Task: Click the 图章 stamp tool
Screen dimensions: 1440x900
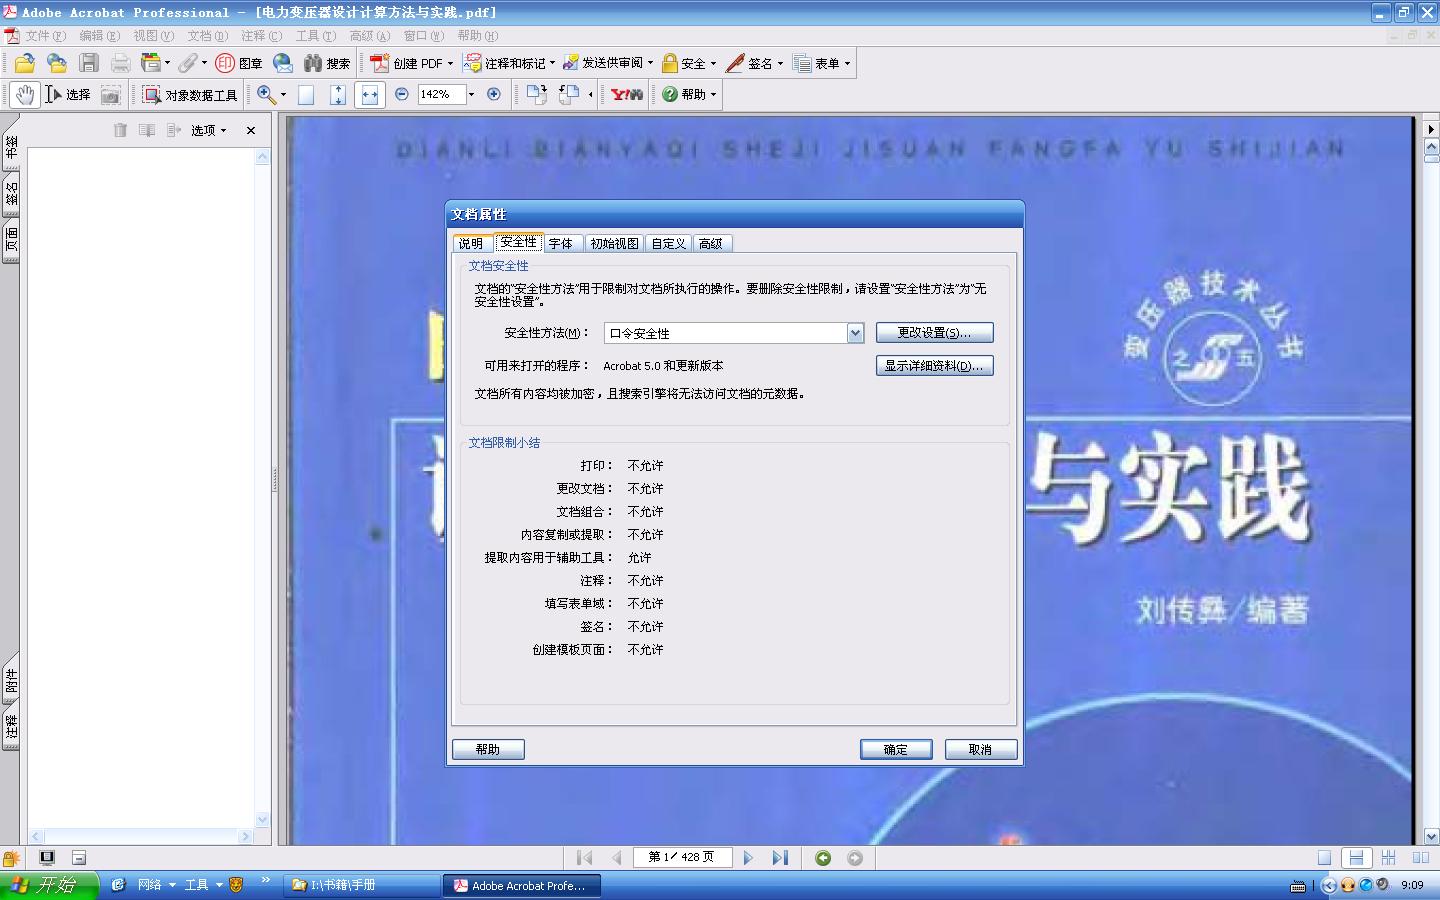Action: click(x=239, y=63)
